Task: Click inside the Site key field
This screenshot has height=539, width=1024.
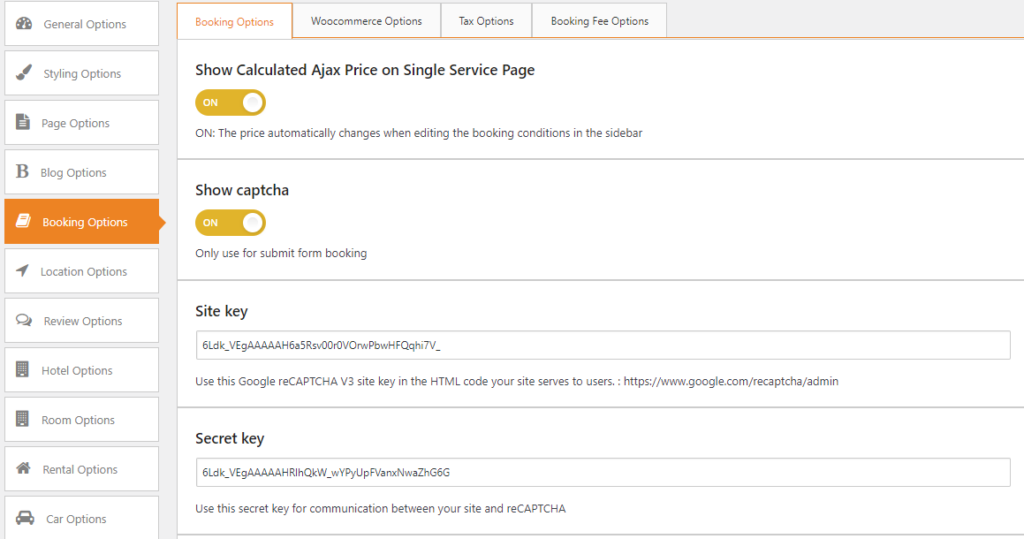Action: click(x=602, y=345)
